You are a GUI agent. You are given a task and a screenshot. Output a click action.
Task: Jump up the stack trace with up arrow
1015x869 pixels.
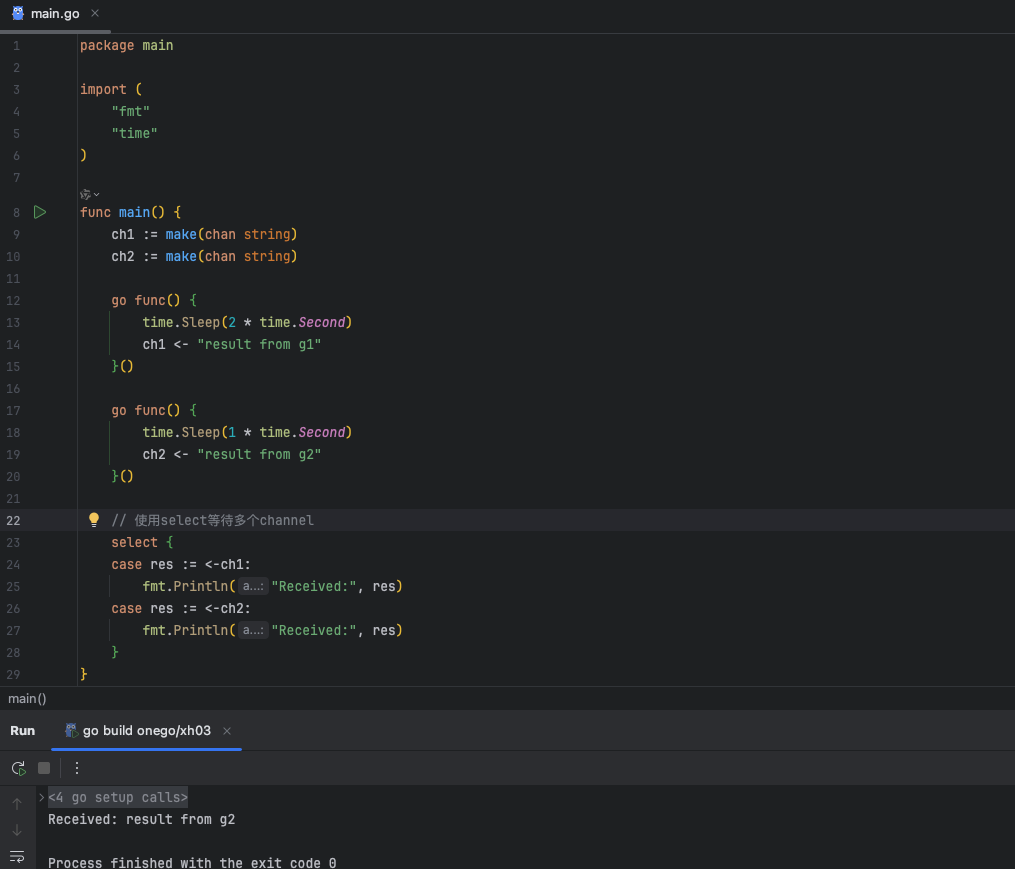[17, 804]
